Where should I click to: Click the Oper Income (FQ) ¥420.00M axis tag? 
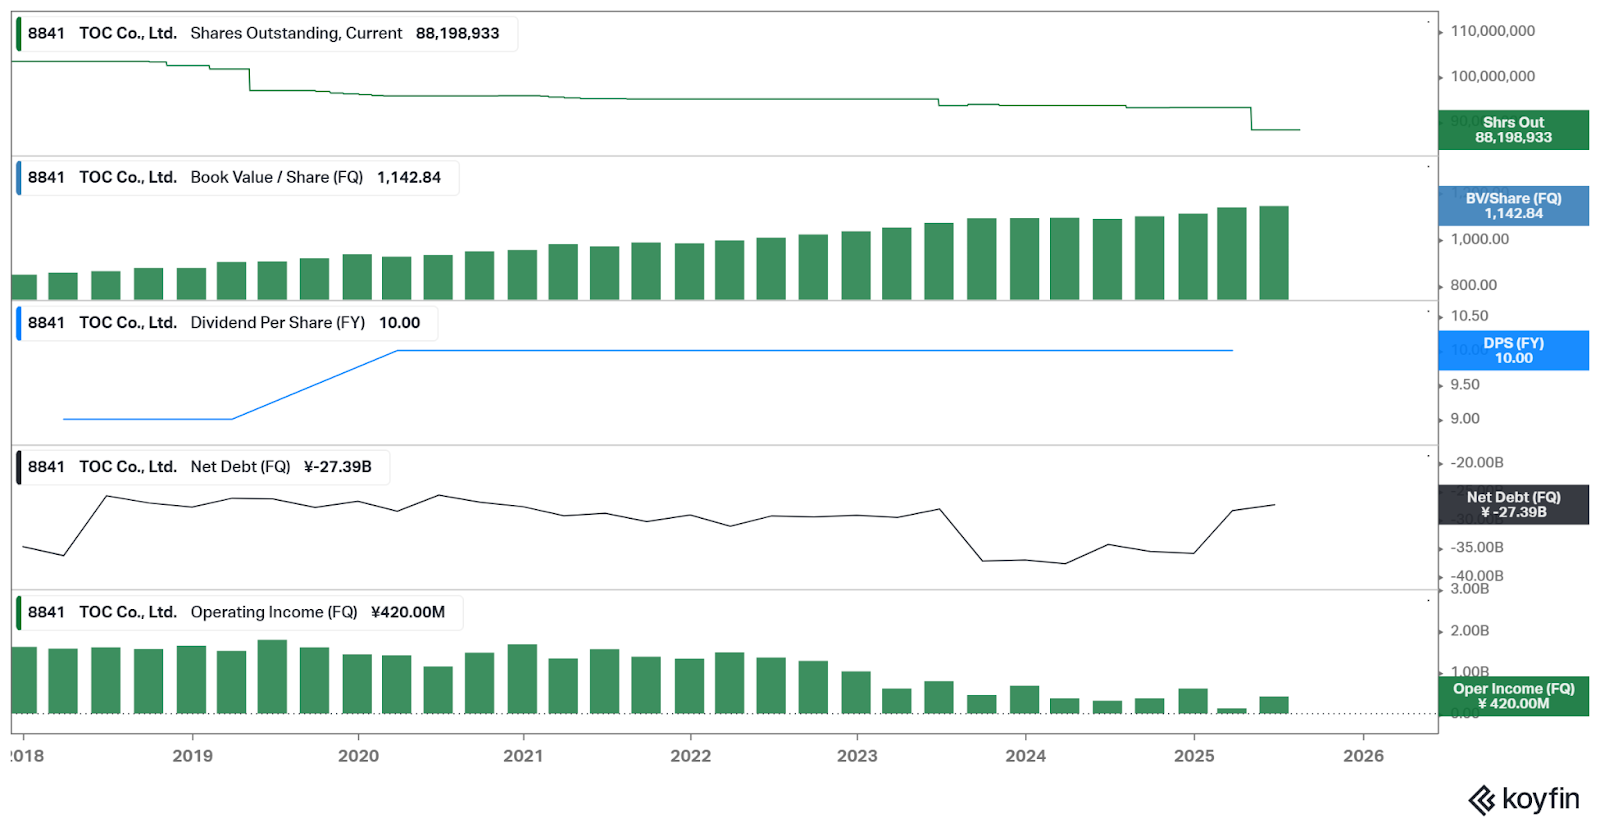point(1513,696)
